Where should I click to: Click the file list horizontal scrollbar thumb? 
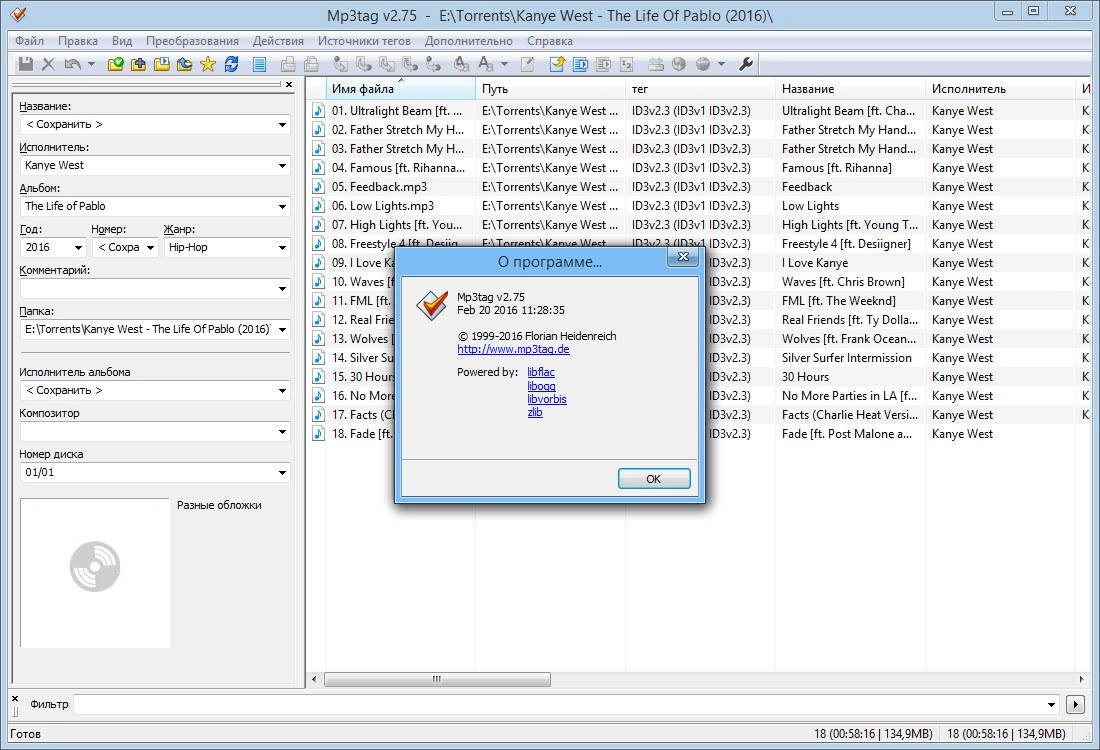point(437,679)
